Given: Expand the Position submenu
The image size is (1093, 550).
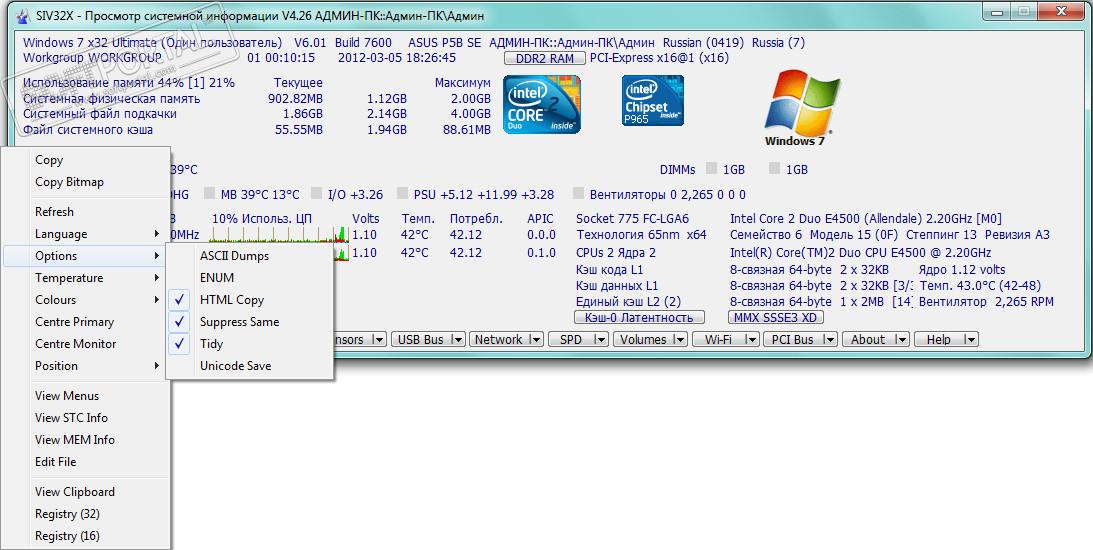Looking at the screenshot, I should 86,366.
